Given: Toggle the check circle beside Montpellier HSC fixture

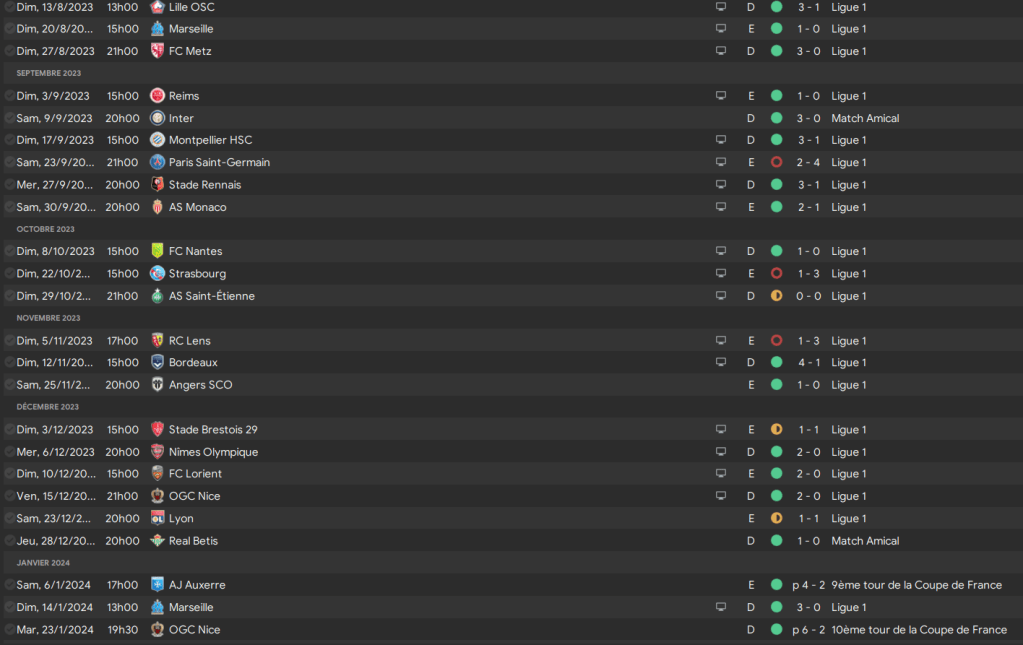Looking at the screenshot, I should pyautogui.click(x=9, y=140).
